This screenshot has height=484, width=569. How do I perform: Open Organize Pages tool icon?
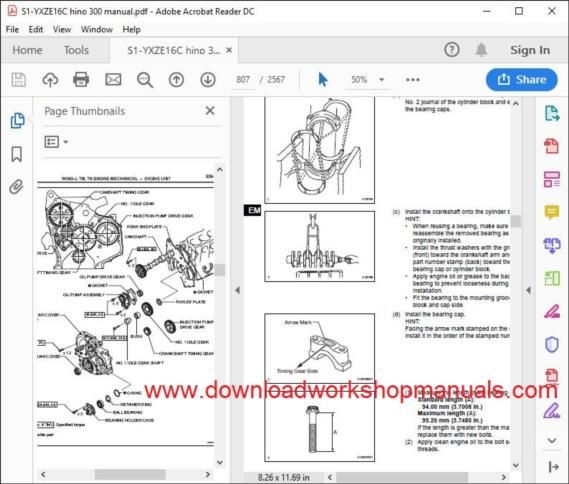[x=552, y=278]
